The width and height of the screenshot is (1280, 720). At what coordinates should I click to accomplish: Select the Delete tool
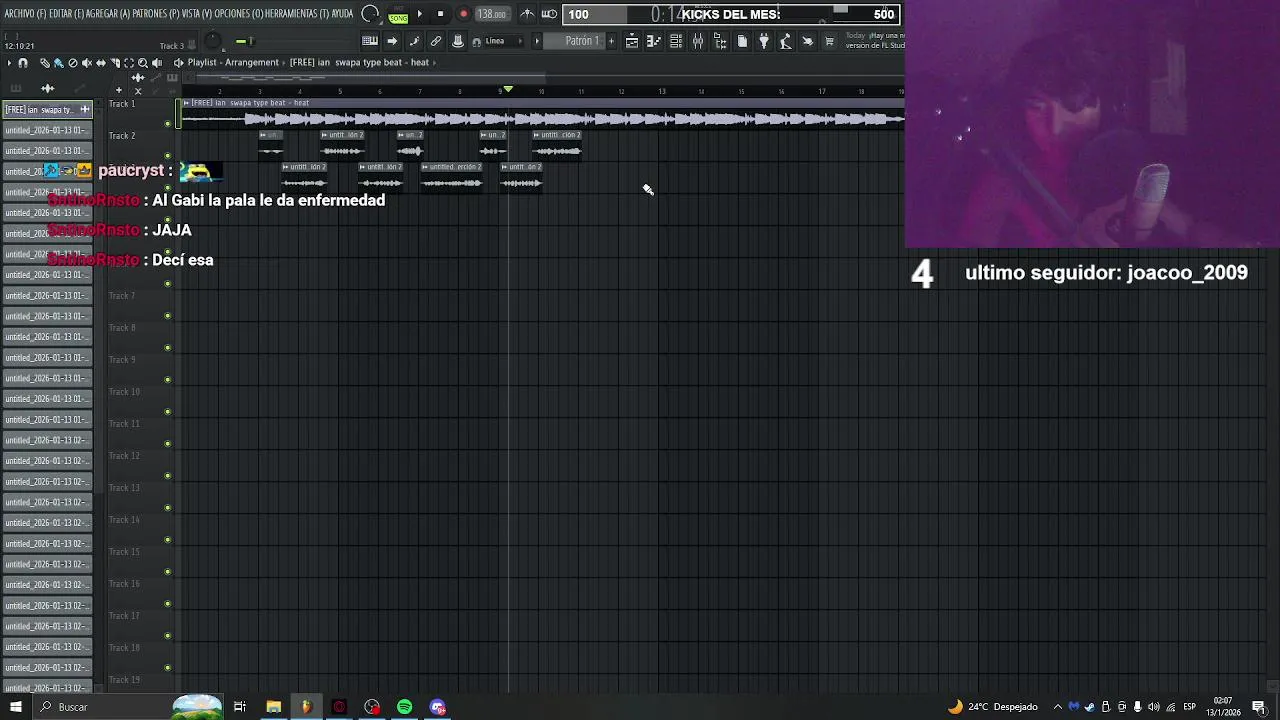72,63
